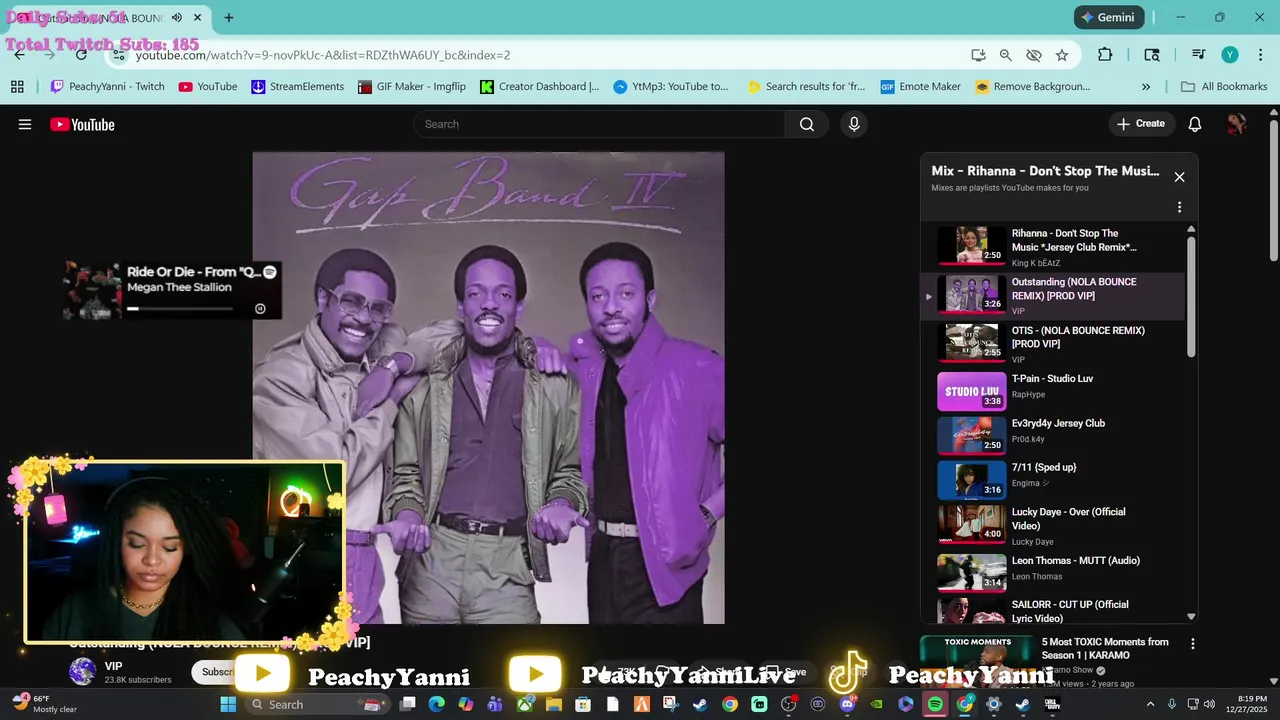Focus the YouTube search box
The width and height of the screenshot is (1280, 720).
click(x=600, y=124)
